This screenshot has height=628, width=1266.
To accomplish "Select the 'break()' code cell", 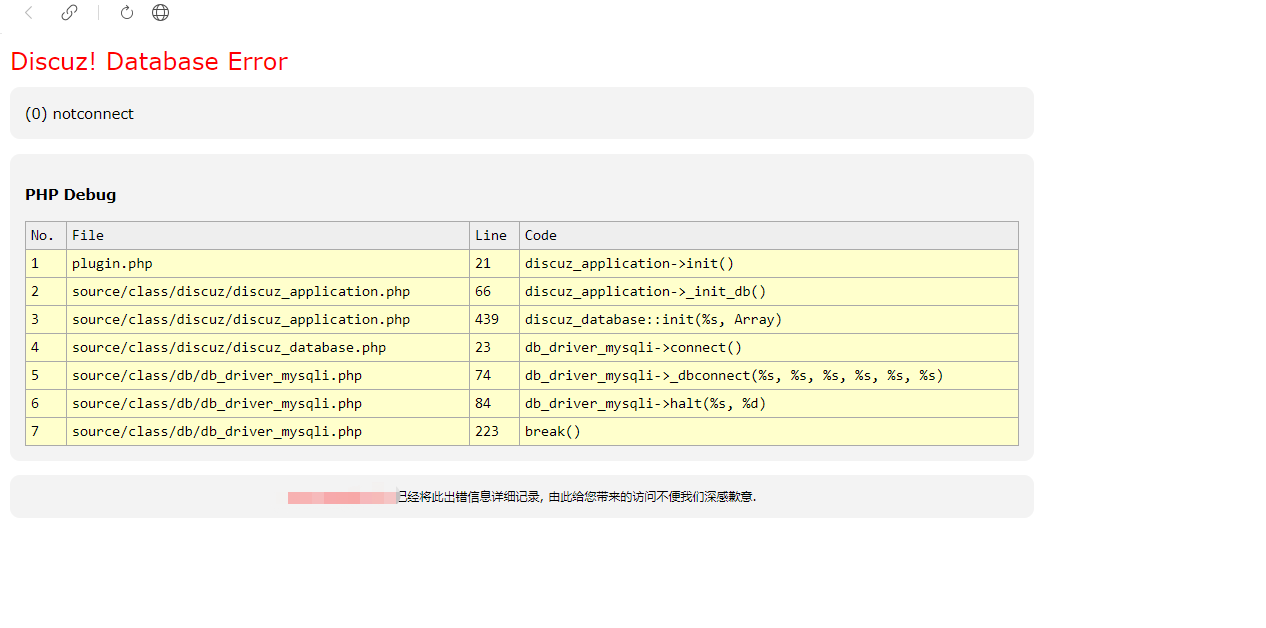I will [x=769, y=432].
